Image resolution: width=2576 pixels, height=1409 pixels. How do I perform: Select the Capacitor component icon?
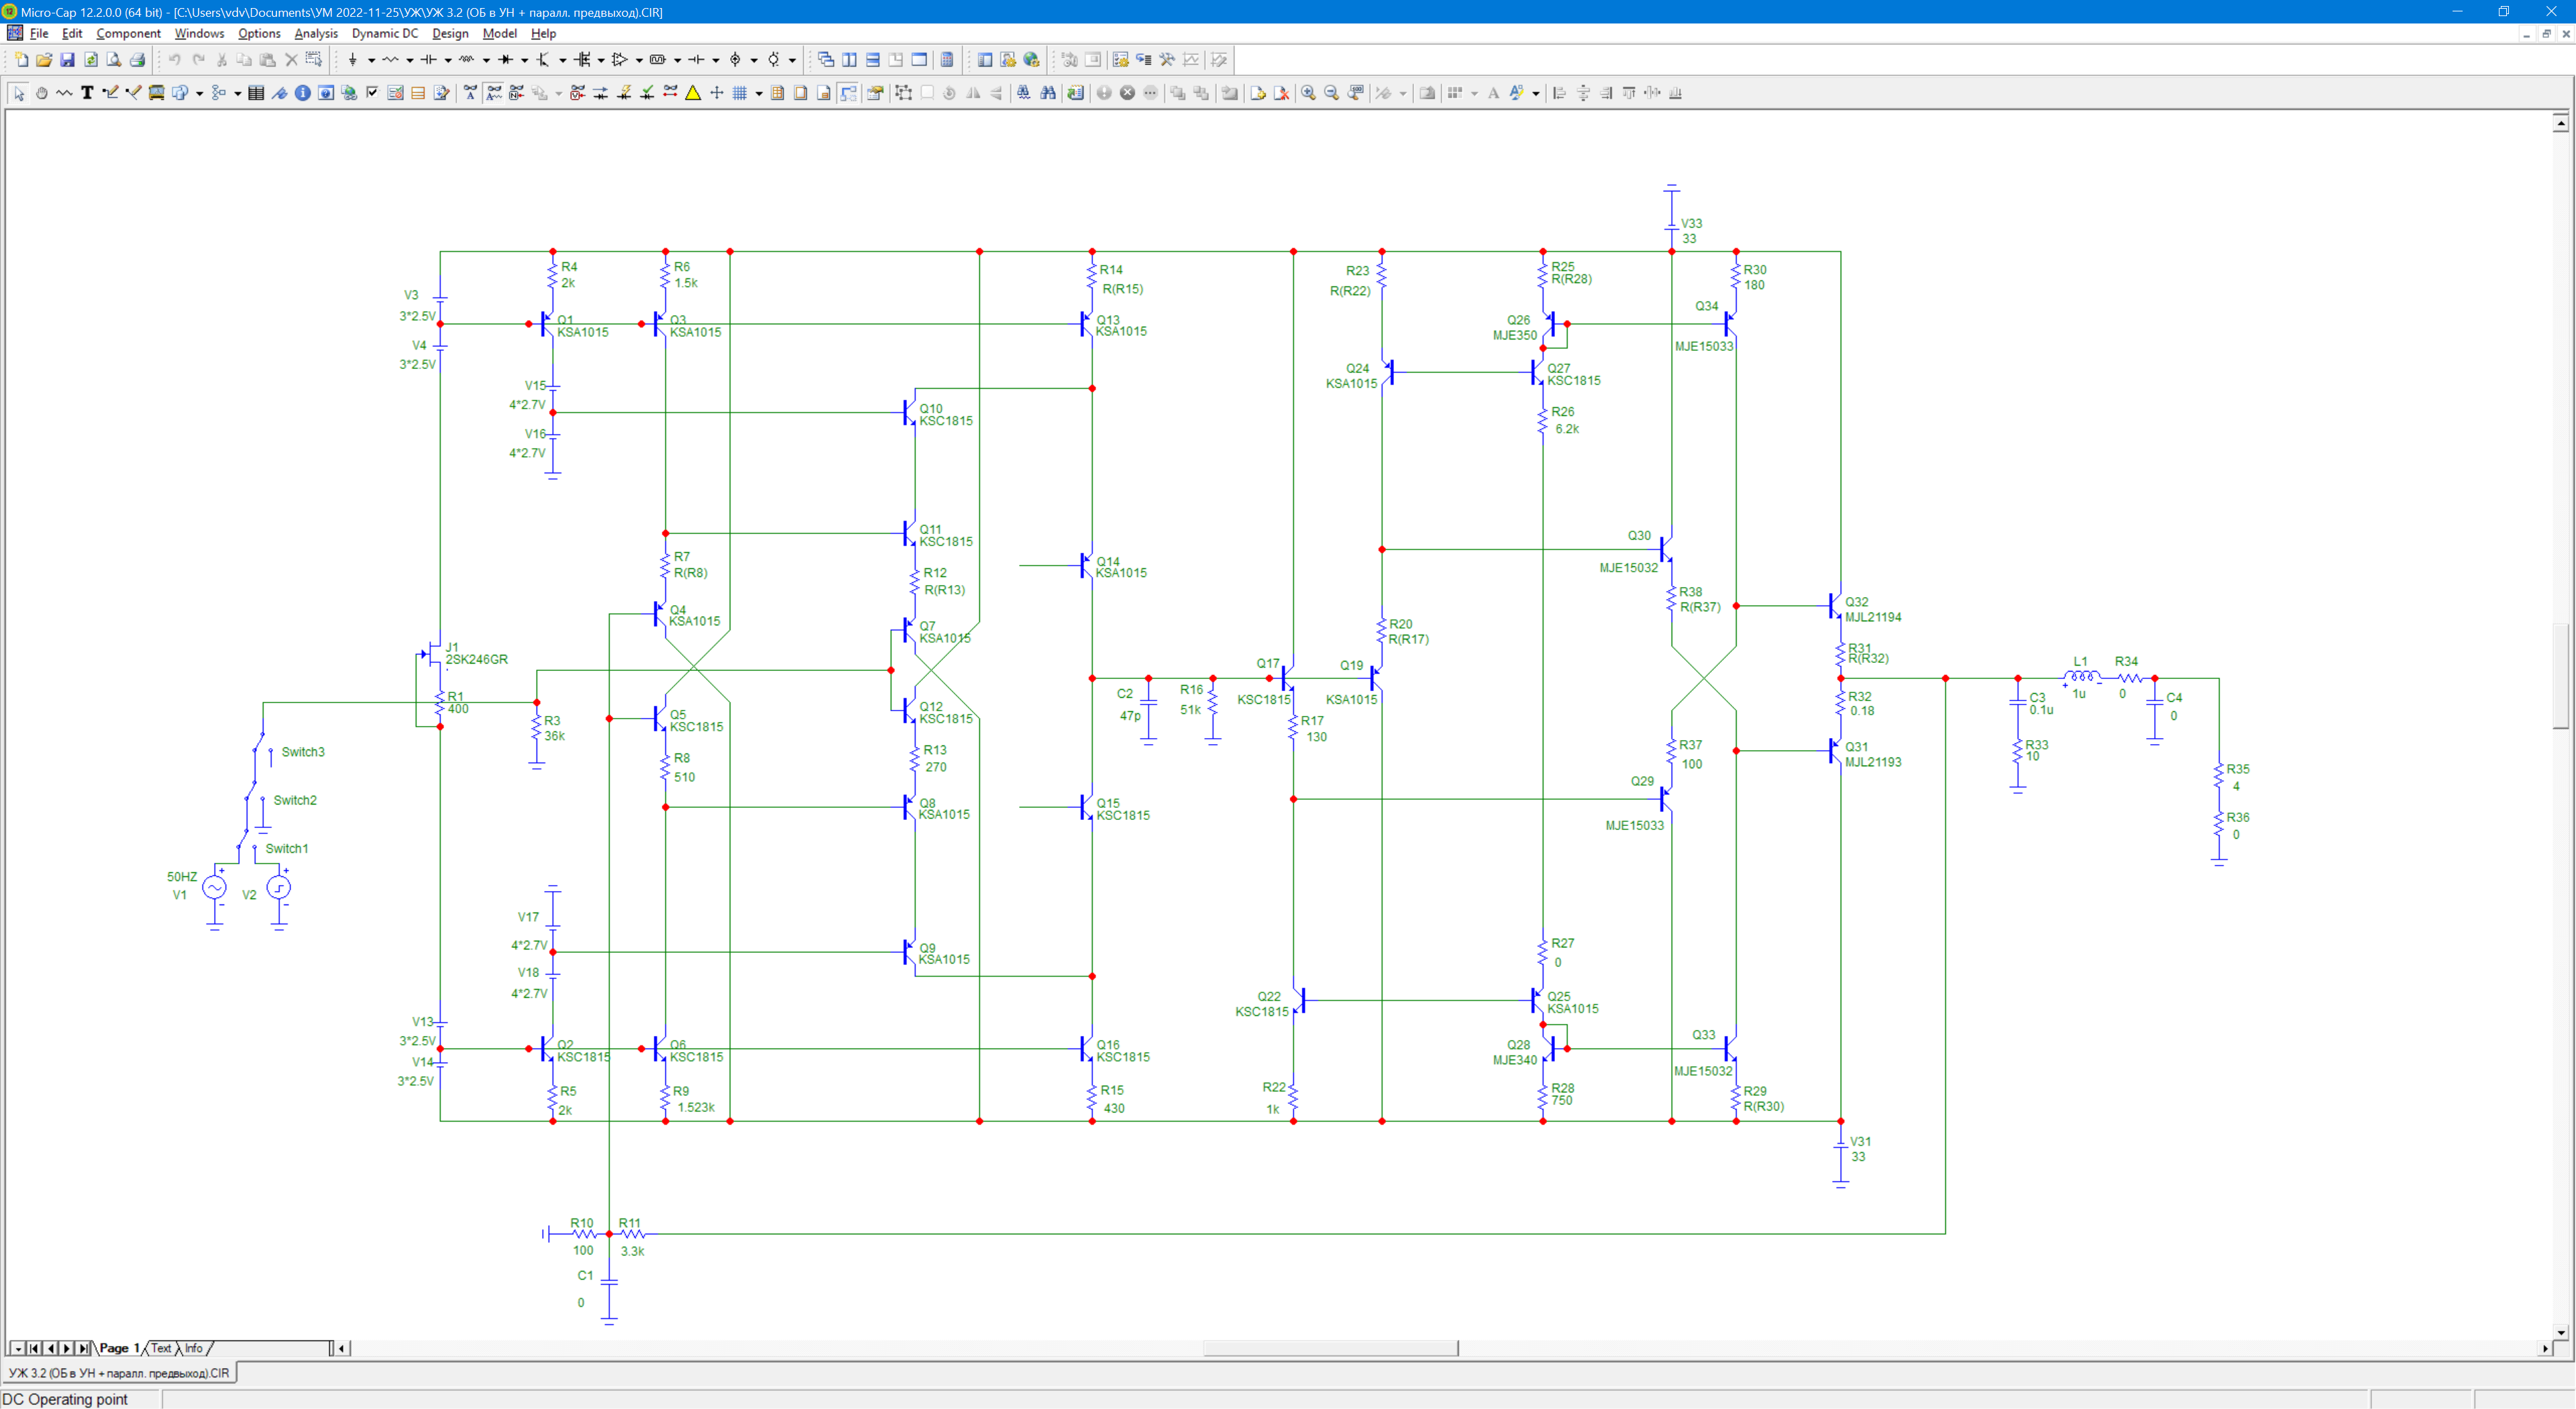click(x=429, y=60)
